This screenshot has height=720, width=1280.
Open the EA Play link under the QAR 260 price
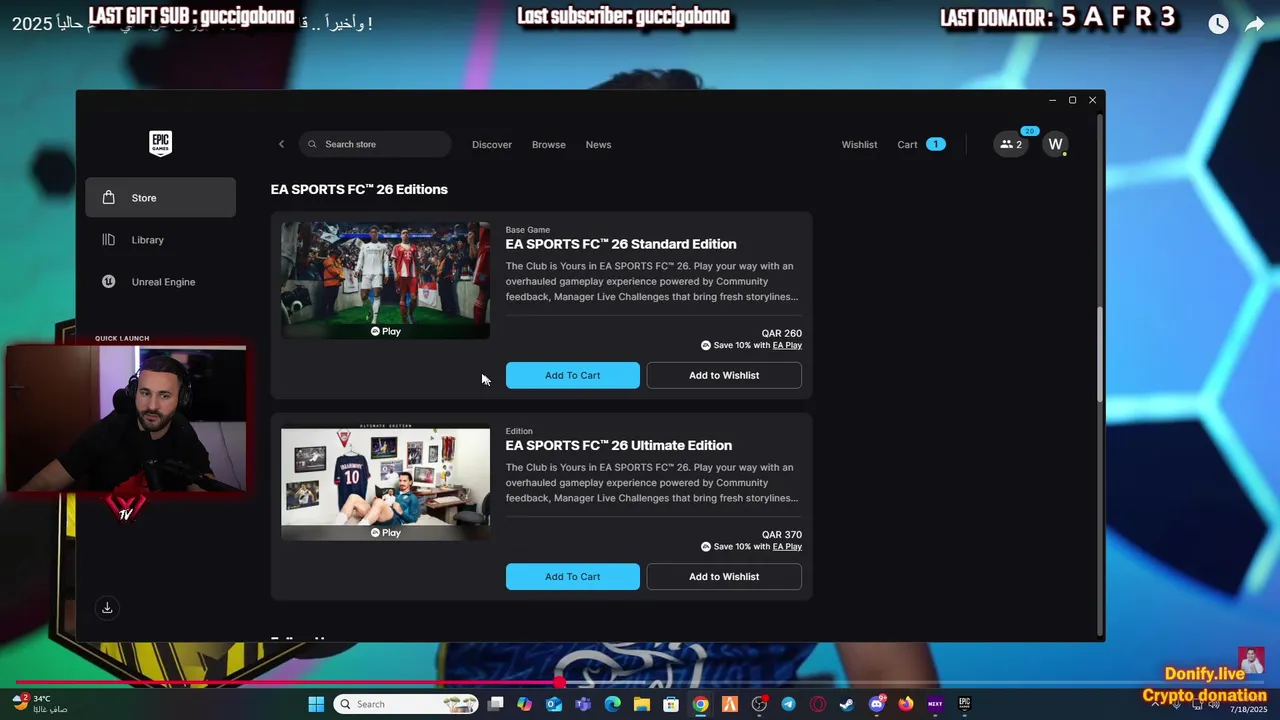point(787,346)
